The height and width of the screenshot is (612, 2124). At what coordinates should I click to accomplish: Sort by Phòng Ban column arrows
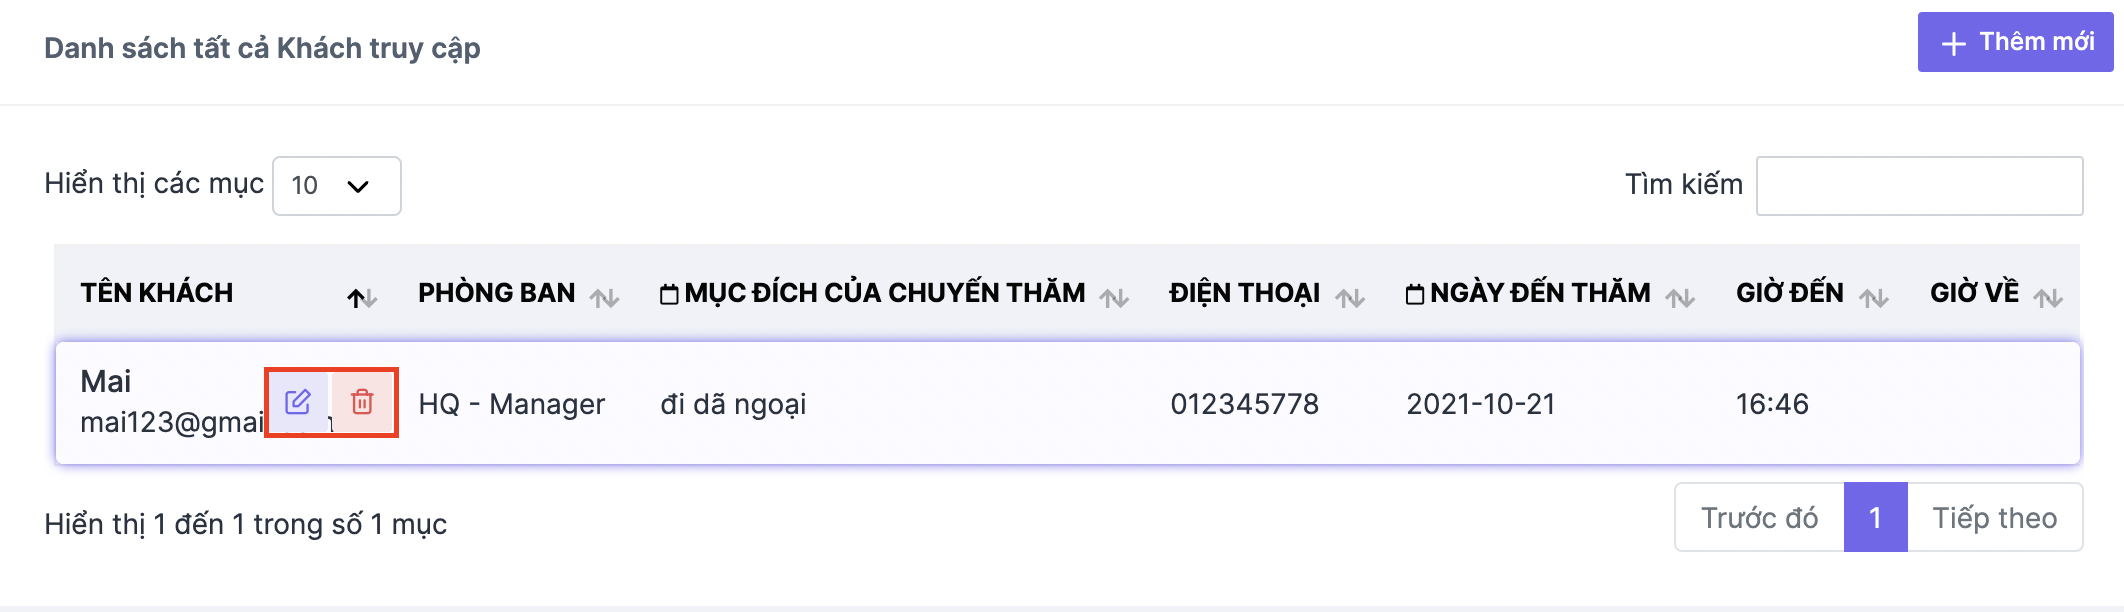[x=604, y=297]
